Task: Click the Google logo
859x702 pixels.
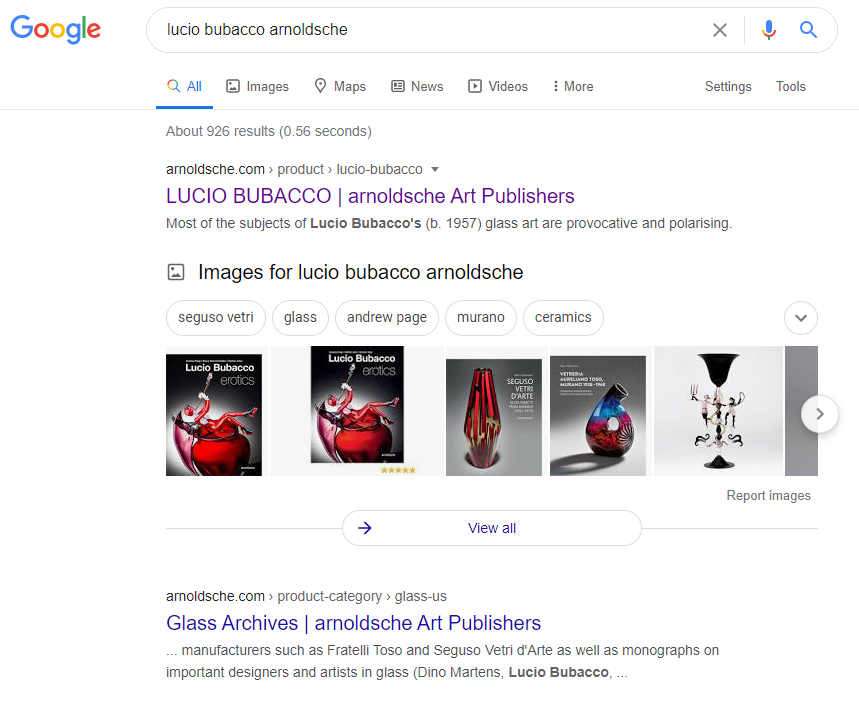Action: [x=55, y=29]
